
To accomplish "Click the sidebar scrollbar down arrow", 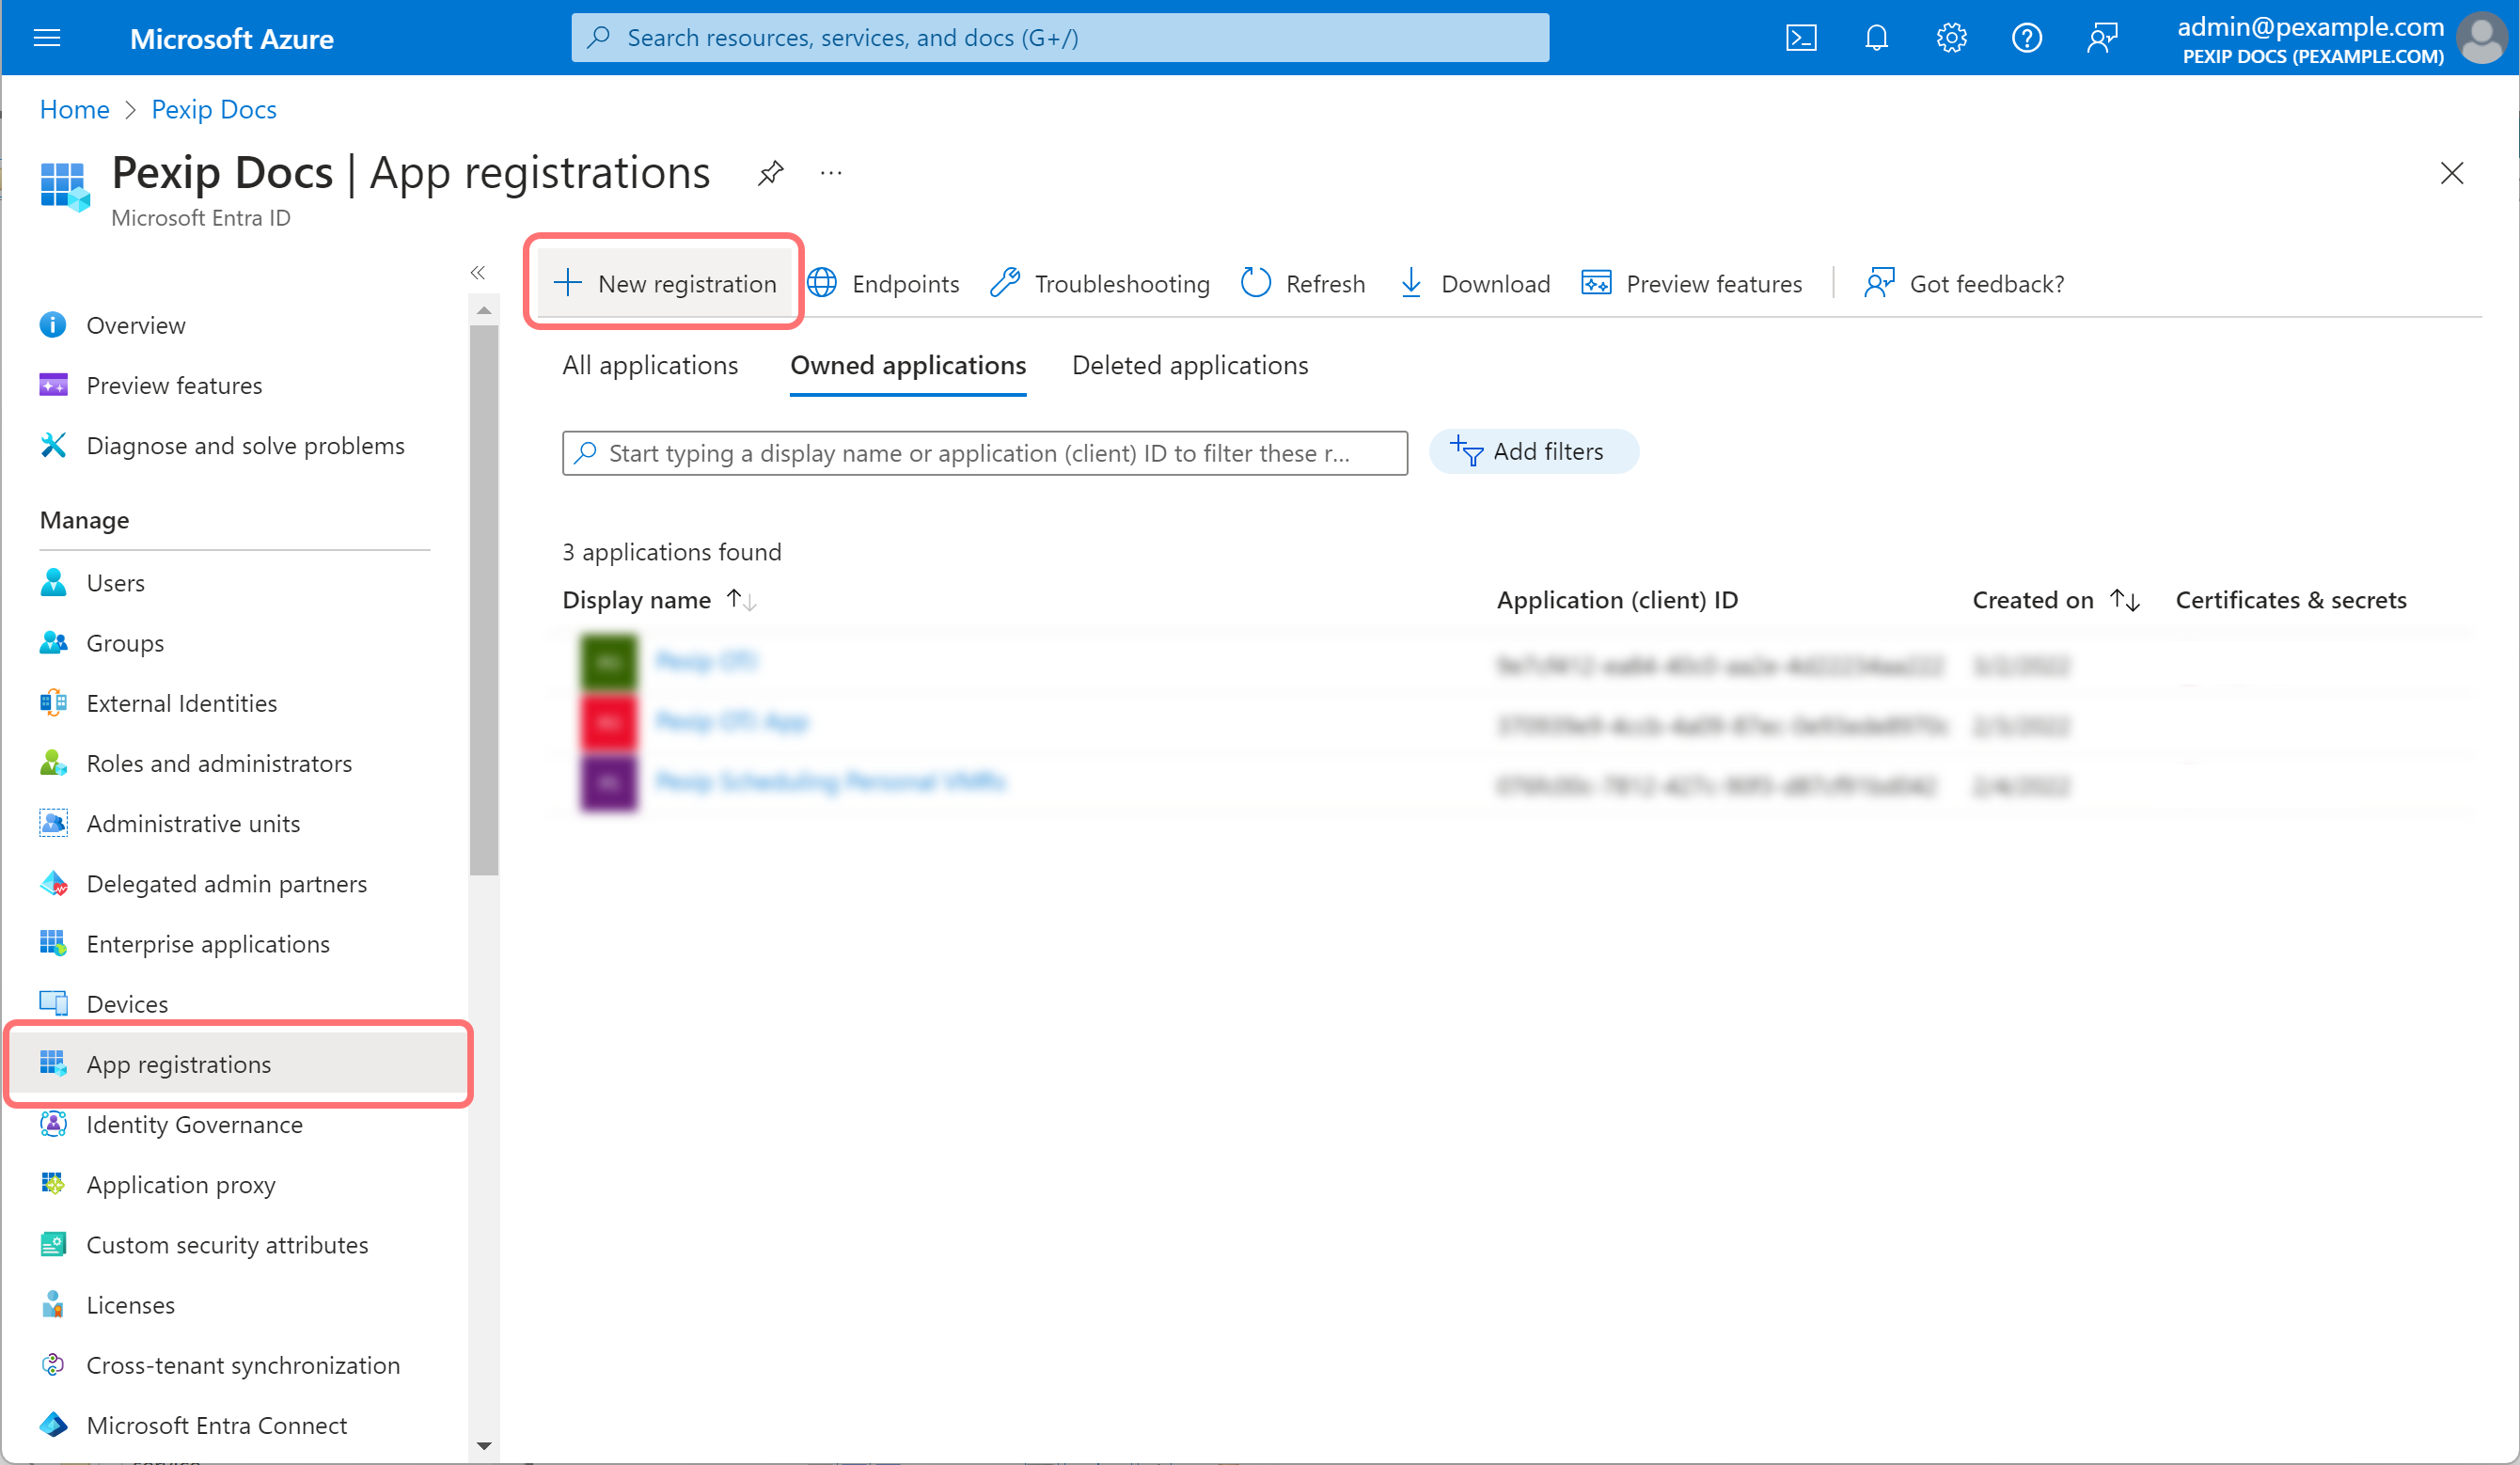I will click(x=484, y=1444).
